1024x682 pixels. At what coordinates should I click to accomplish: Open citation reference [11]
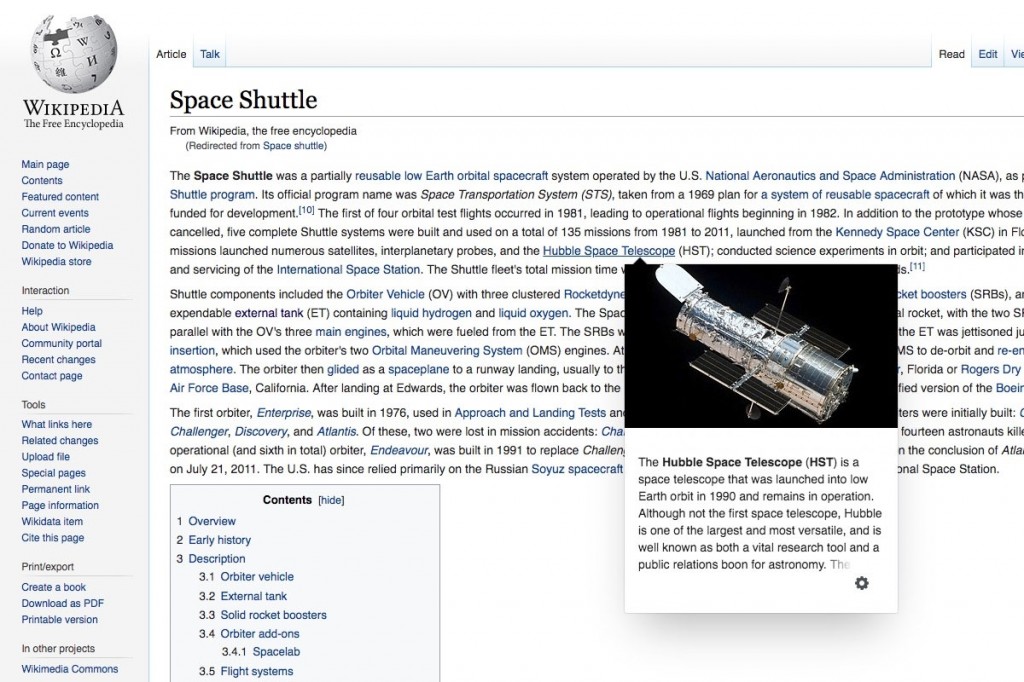pos(917,267)
